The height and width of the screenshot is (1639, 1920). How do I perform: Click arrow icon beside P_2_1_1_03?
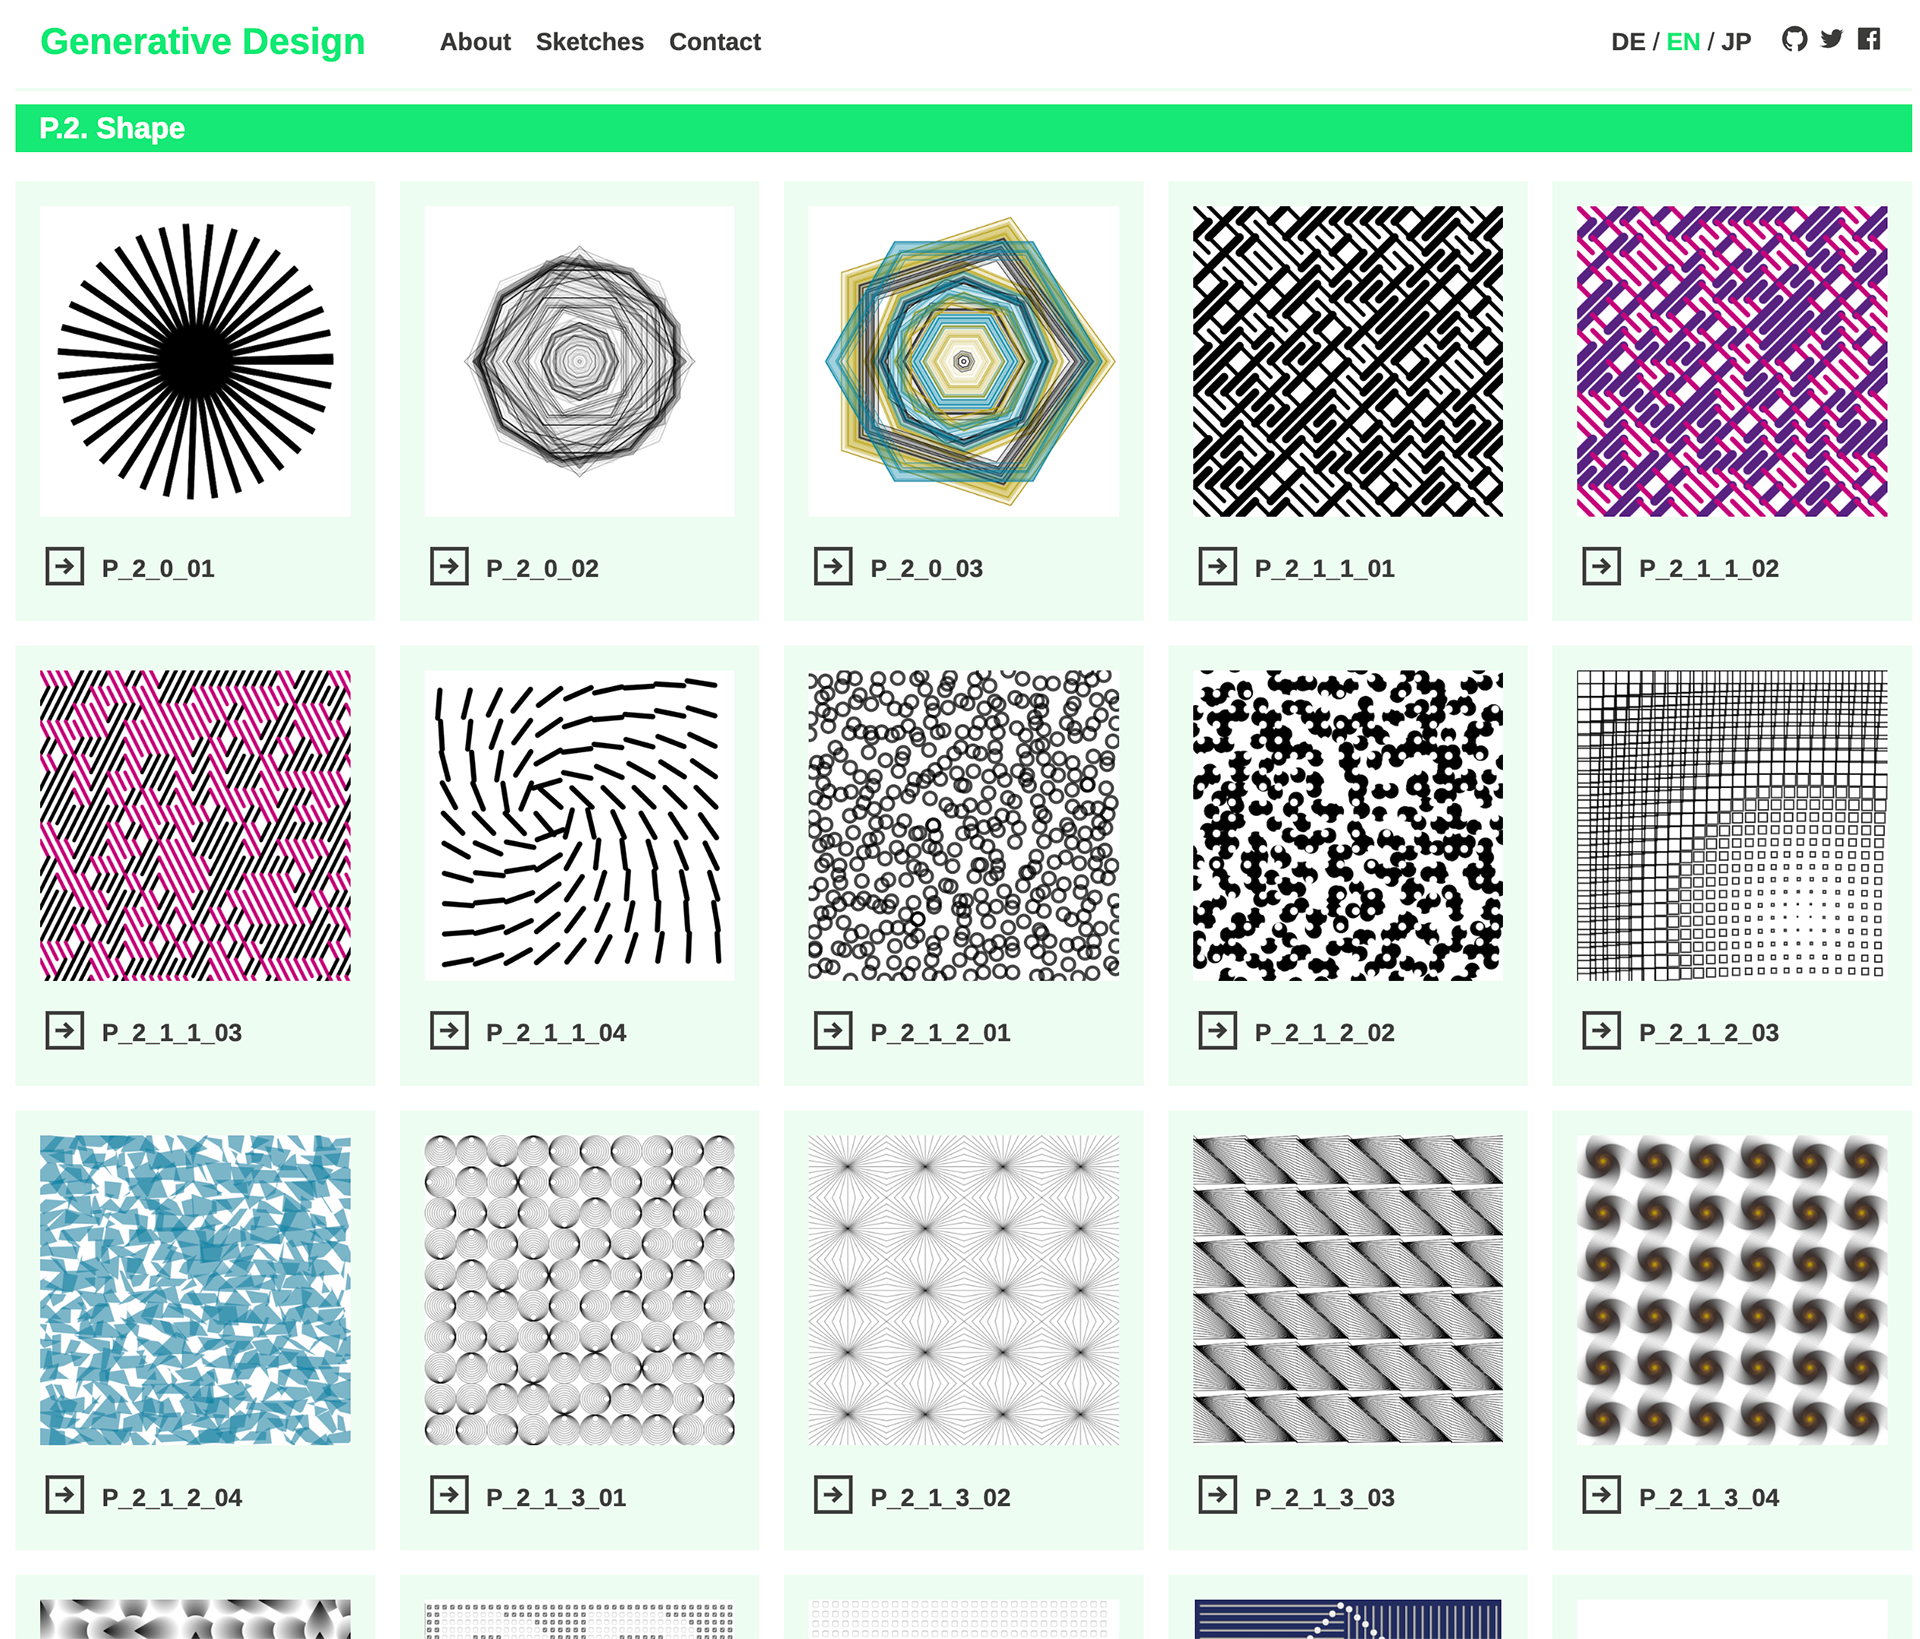[x=65, y=1030]
